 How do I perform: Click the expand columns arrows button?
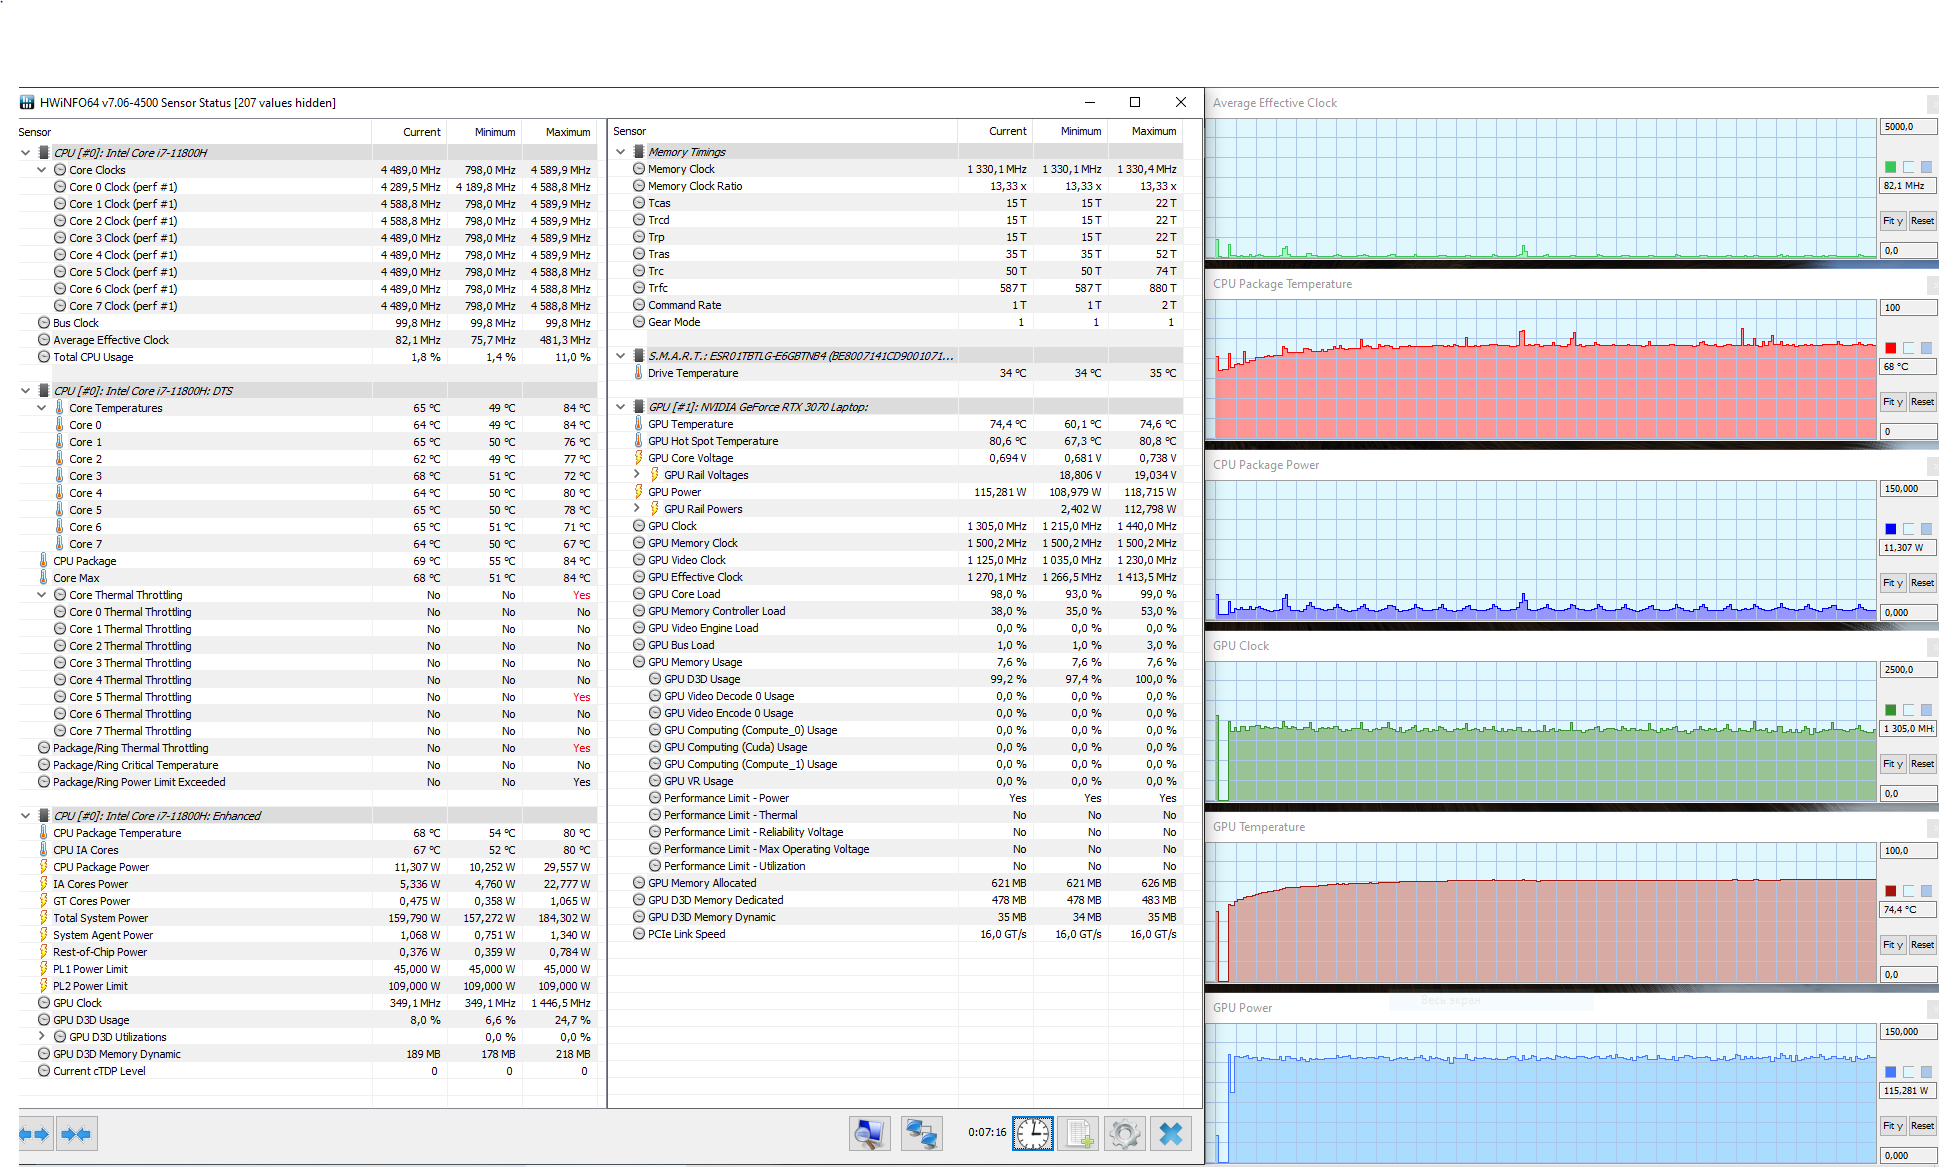point(34,1134)
